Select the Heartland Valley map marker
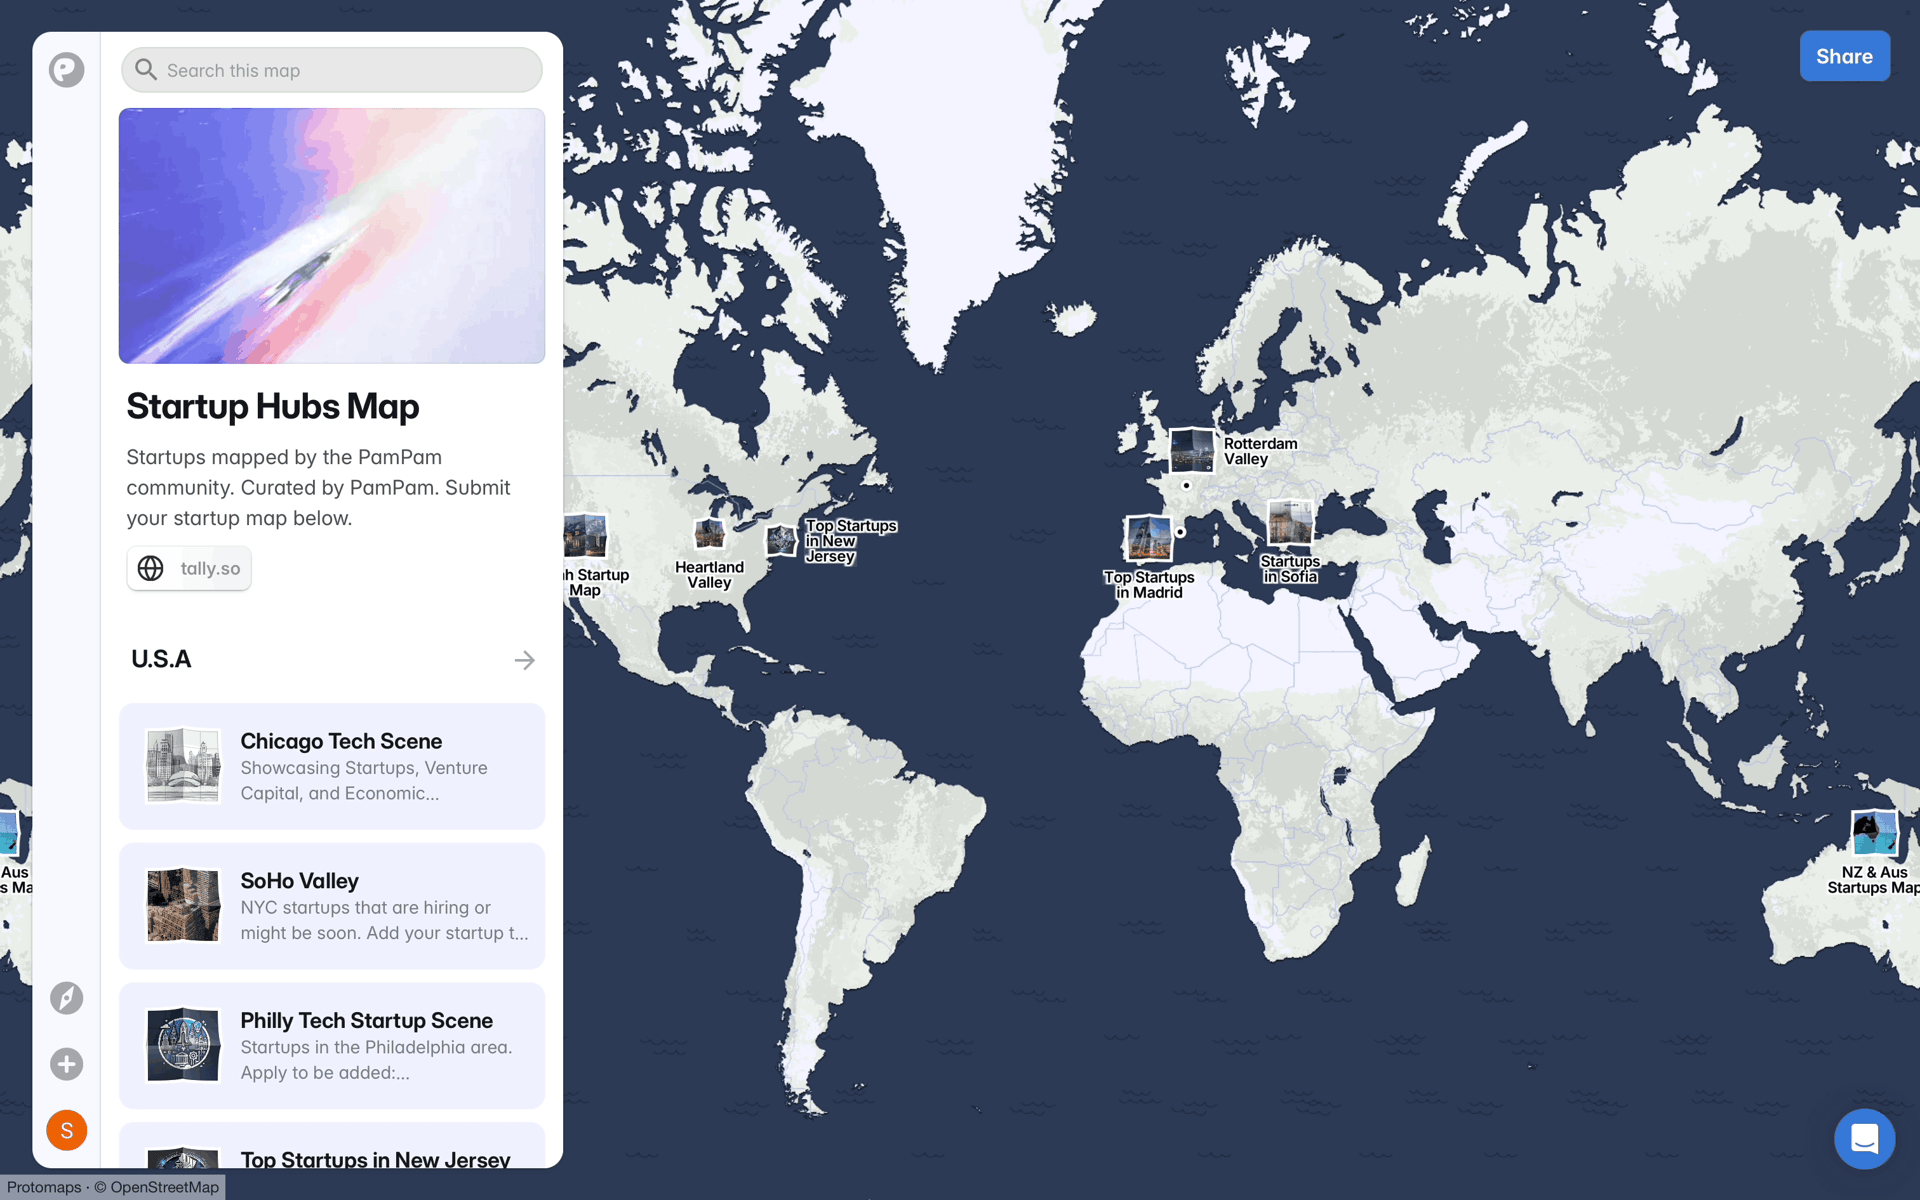Viewport: 1920px width, 1200px height. click(710, 534)
